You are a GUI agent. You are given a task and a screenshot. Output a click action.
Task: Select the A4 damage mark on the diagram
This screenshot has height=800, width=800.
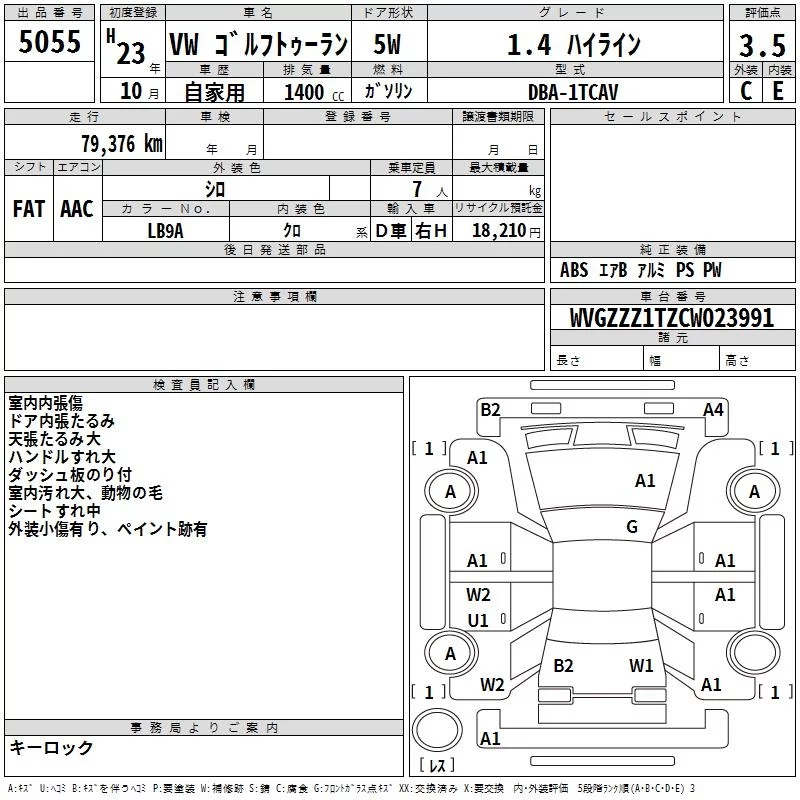tap(713, 409)
